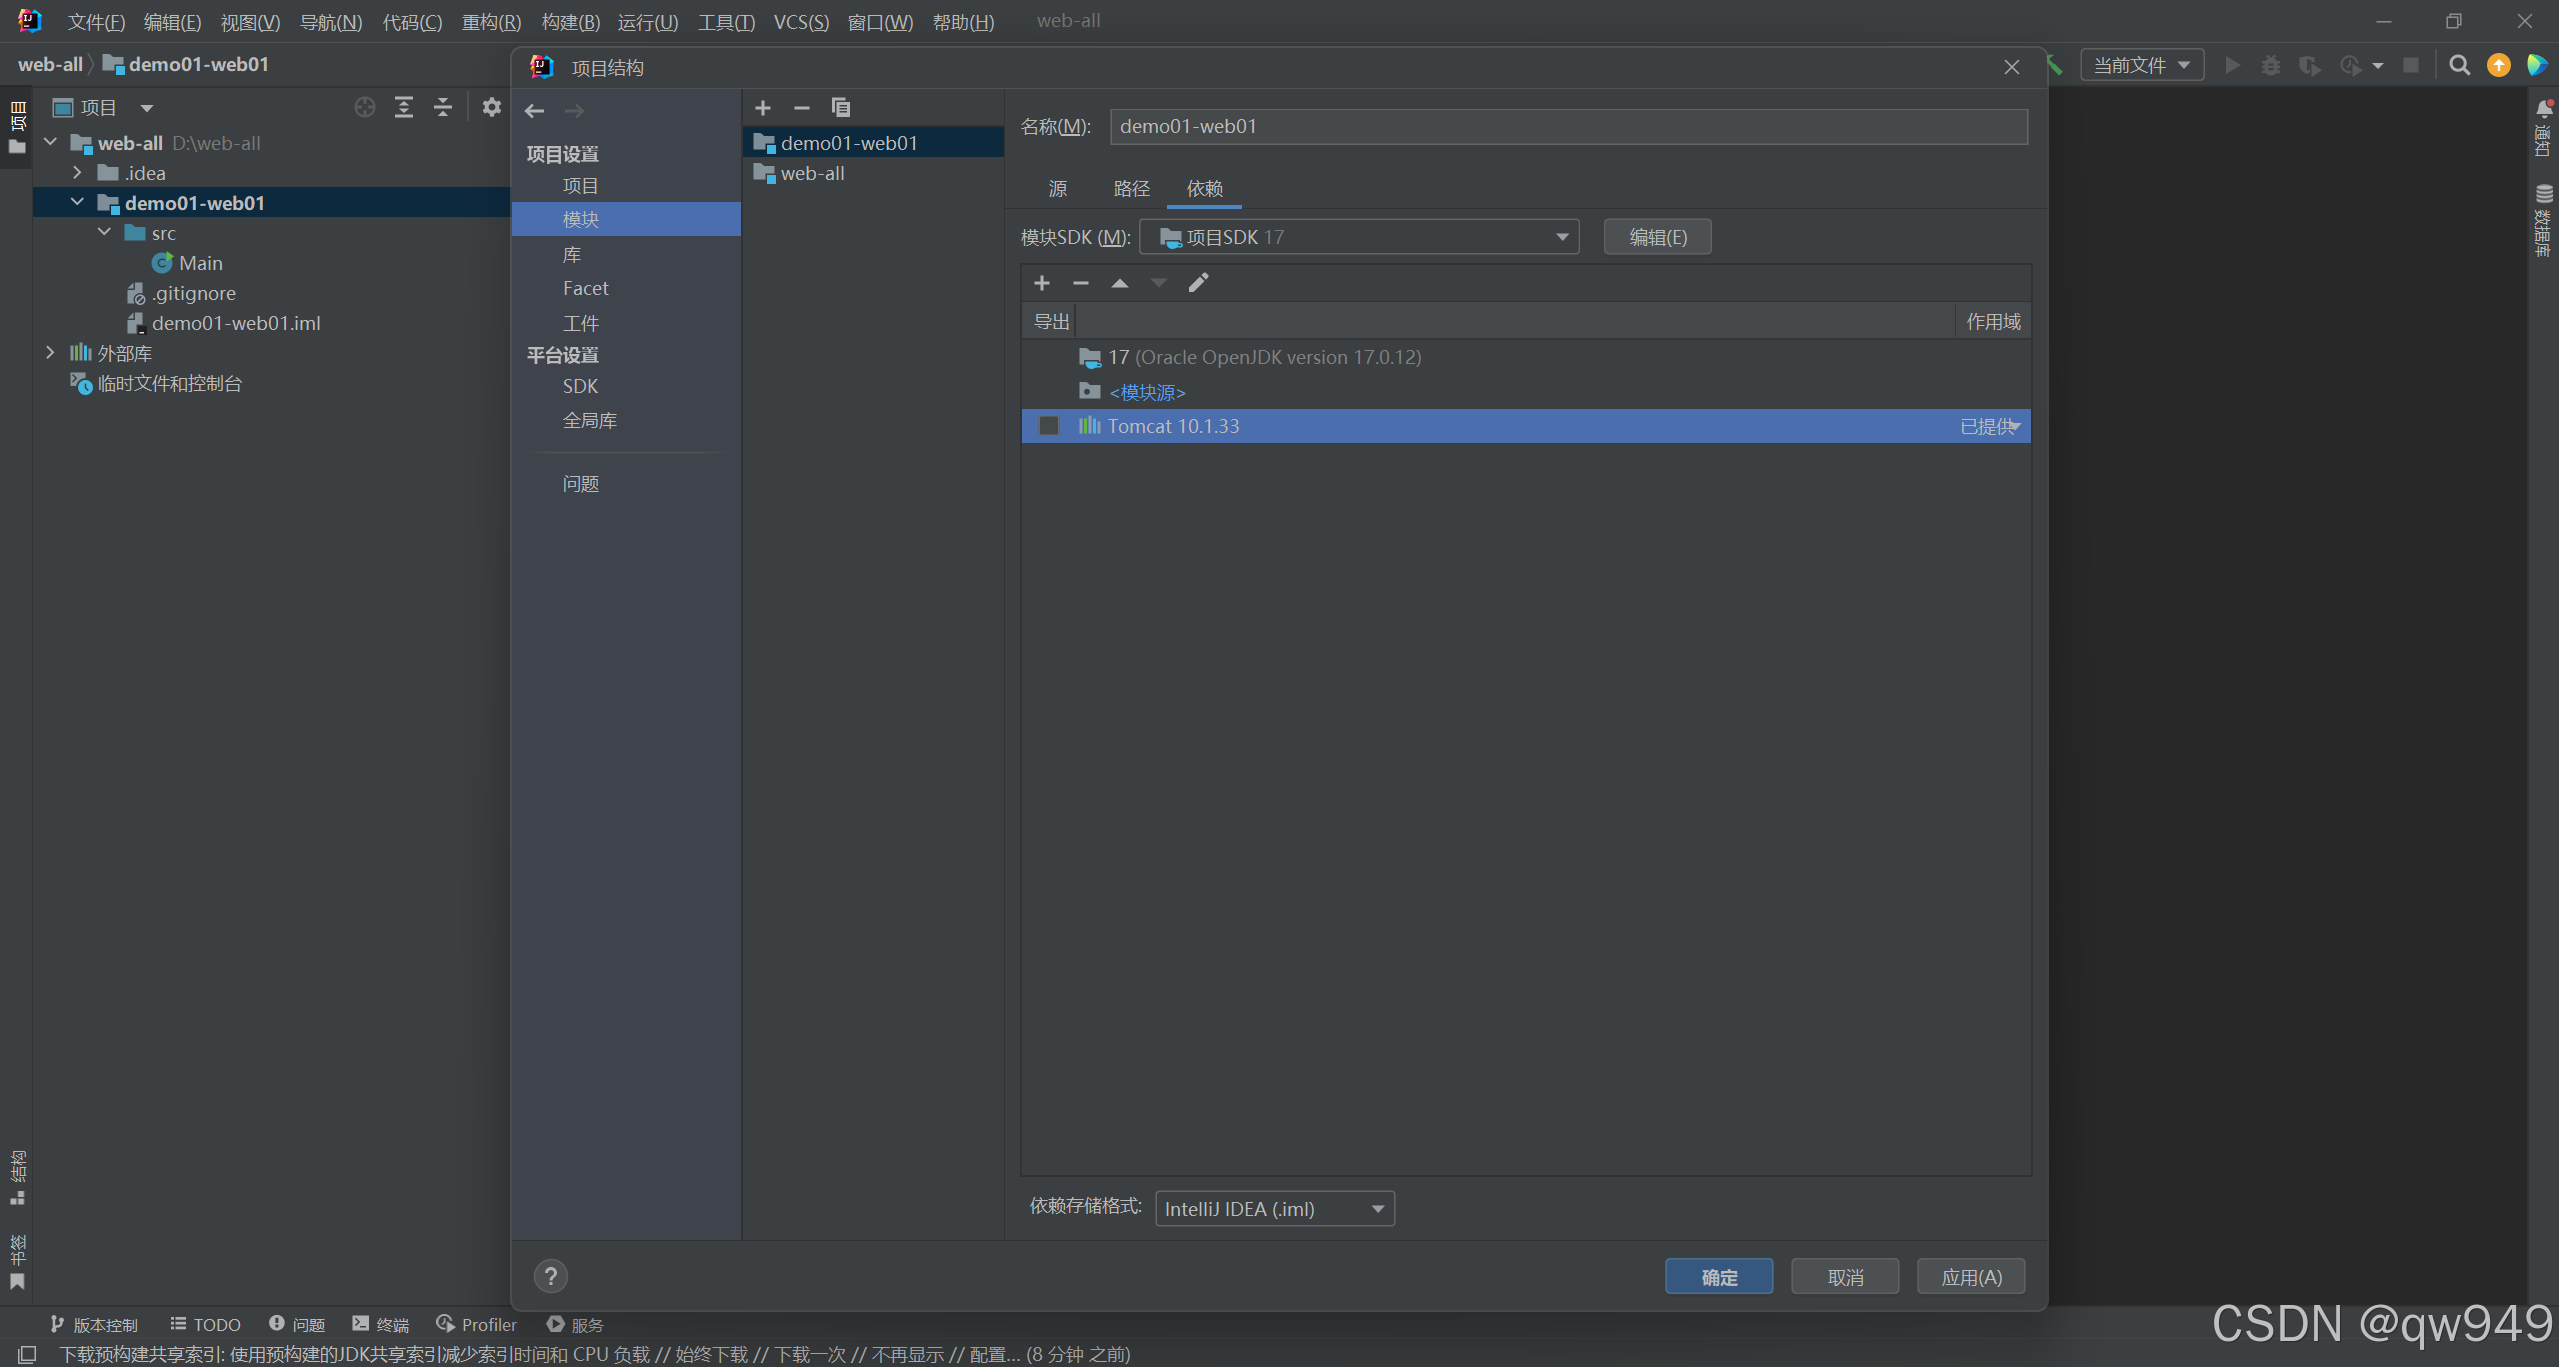Collapse the src folder in project tree
This screenshot has height=1367, width=2559.
105,233
